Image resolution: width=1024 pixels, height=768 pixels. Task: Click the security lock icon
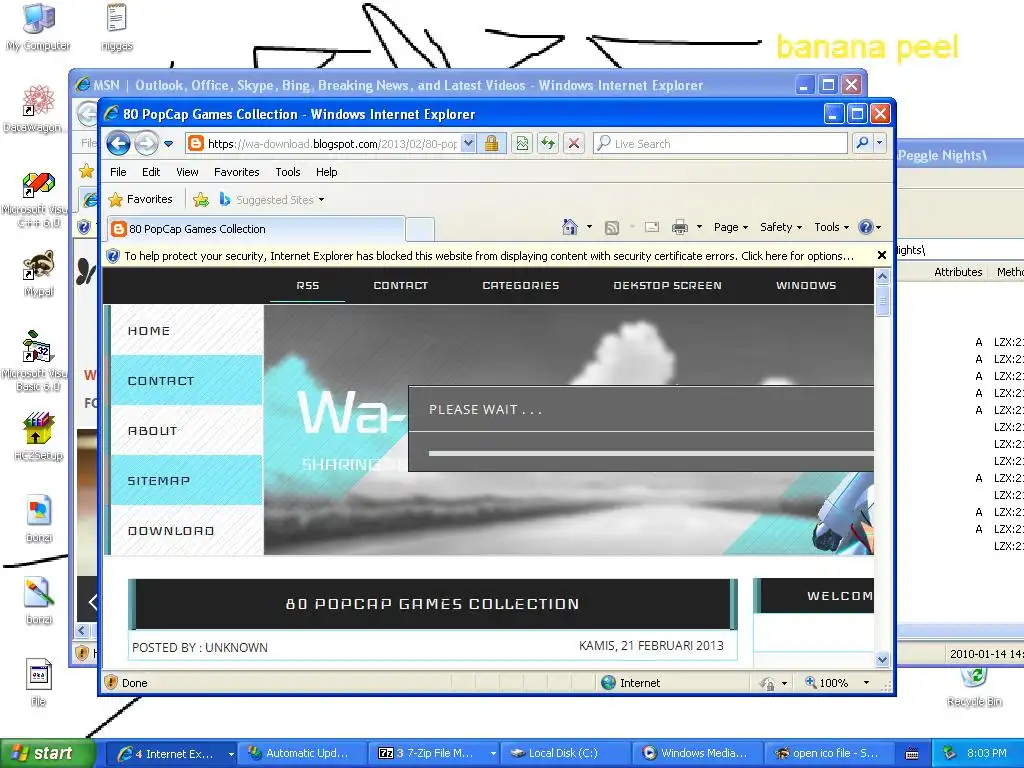492,144
